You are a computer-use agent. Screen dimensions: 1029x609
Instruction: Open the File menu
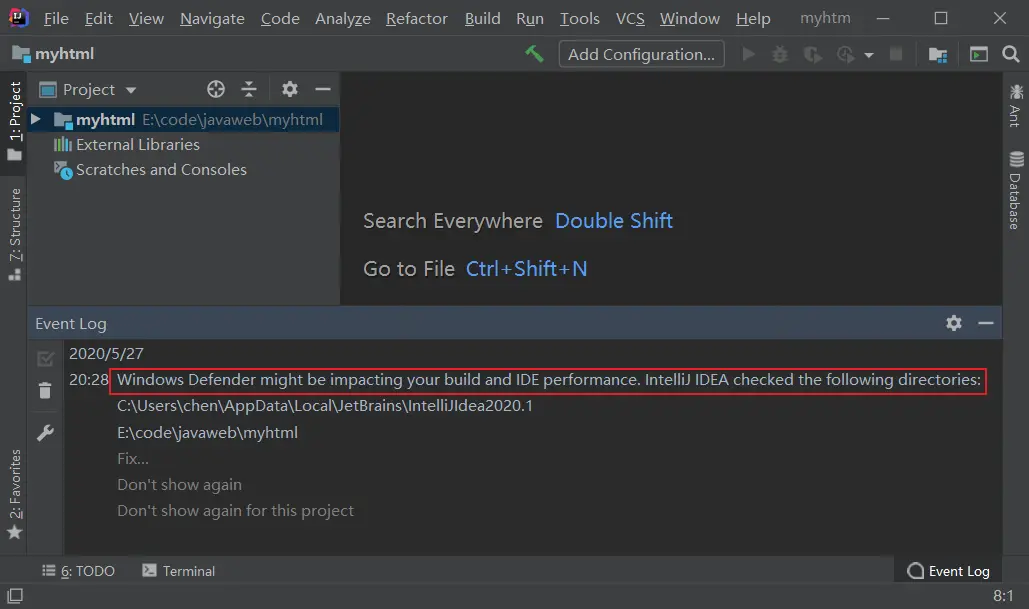56,18
